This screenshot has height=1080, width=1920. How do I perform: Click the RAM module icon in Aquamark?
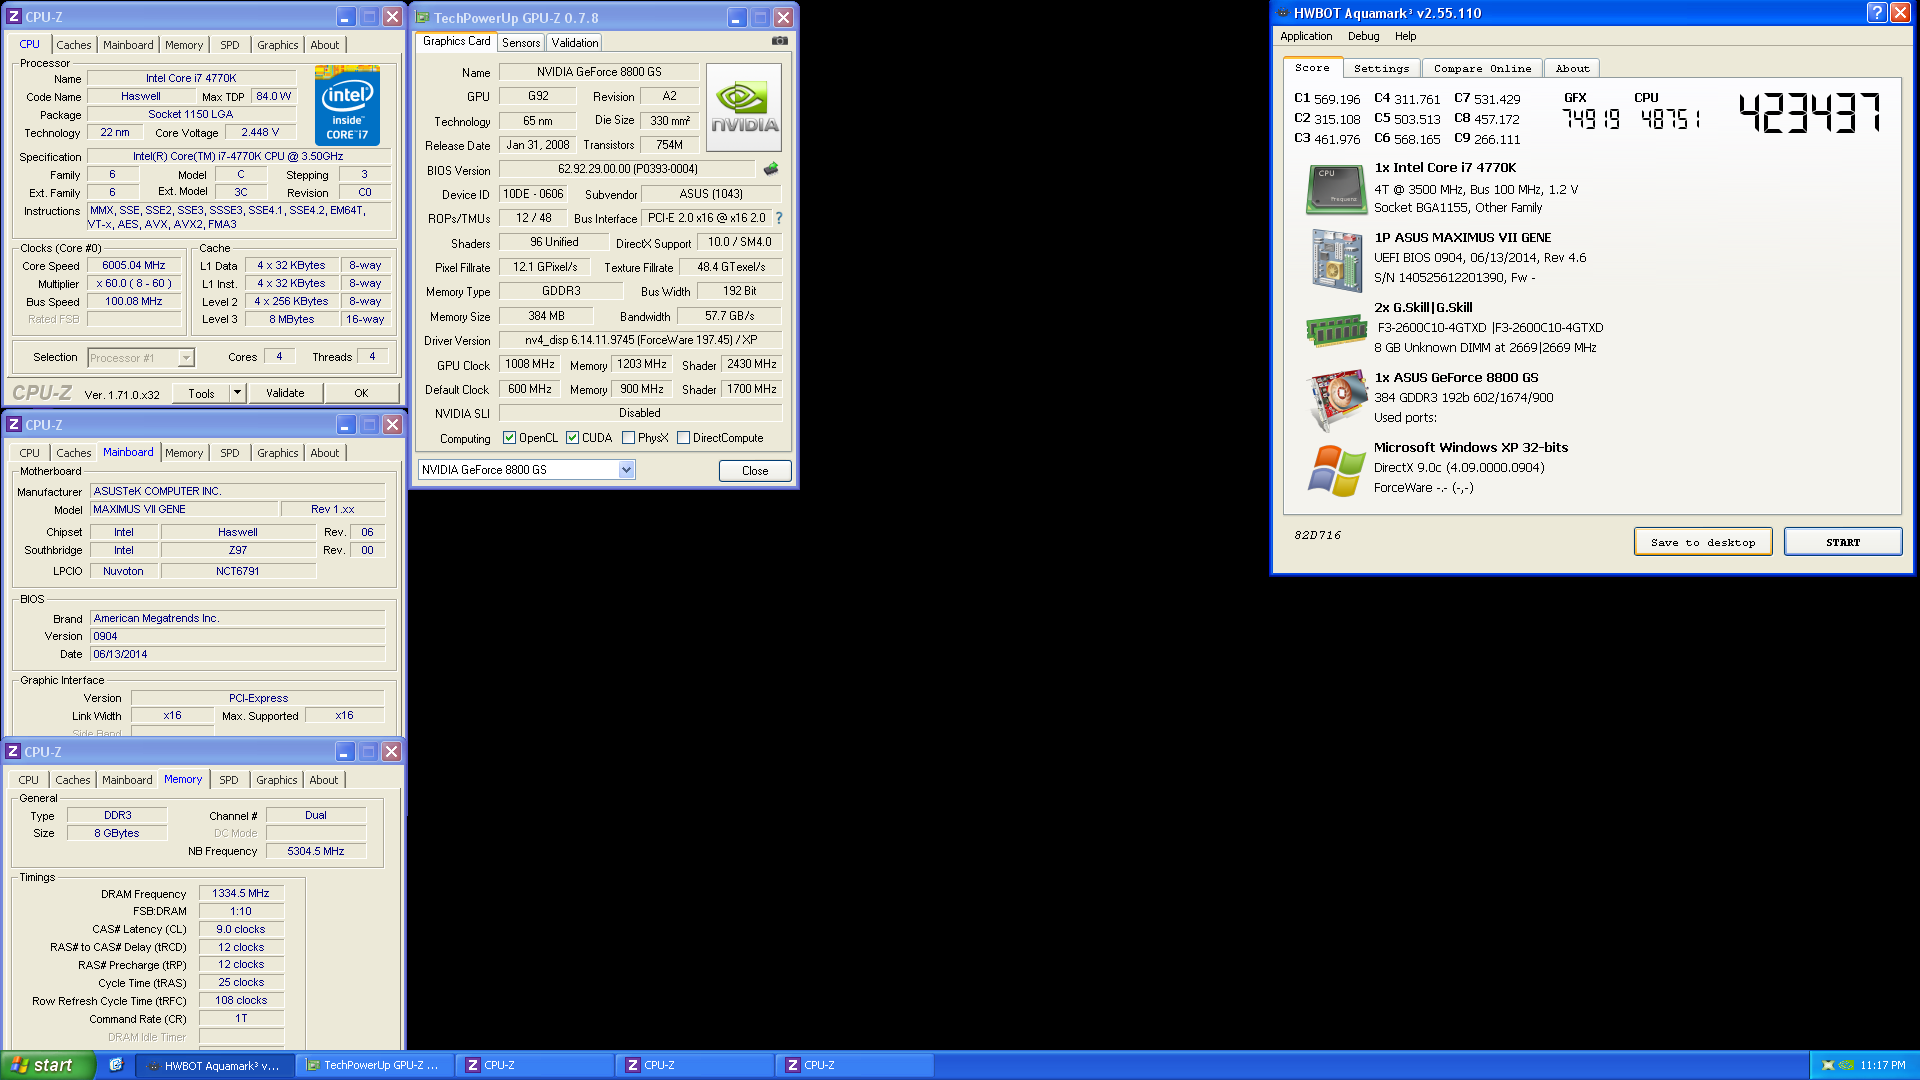pos(1336,330)
